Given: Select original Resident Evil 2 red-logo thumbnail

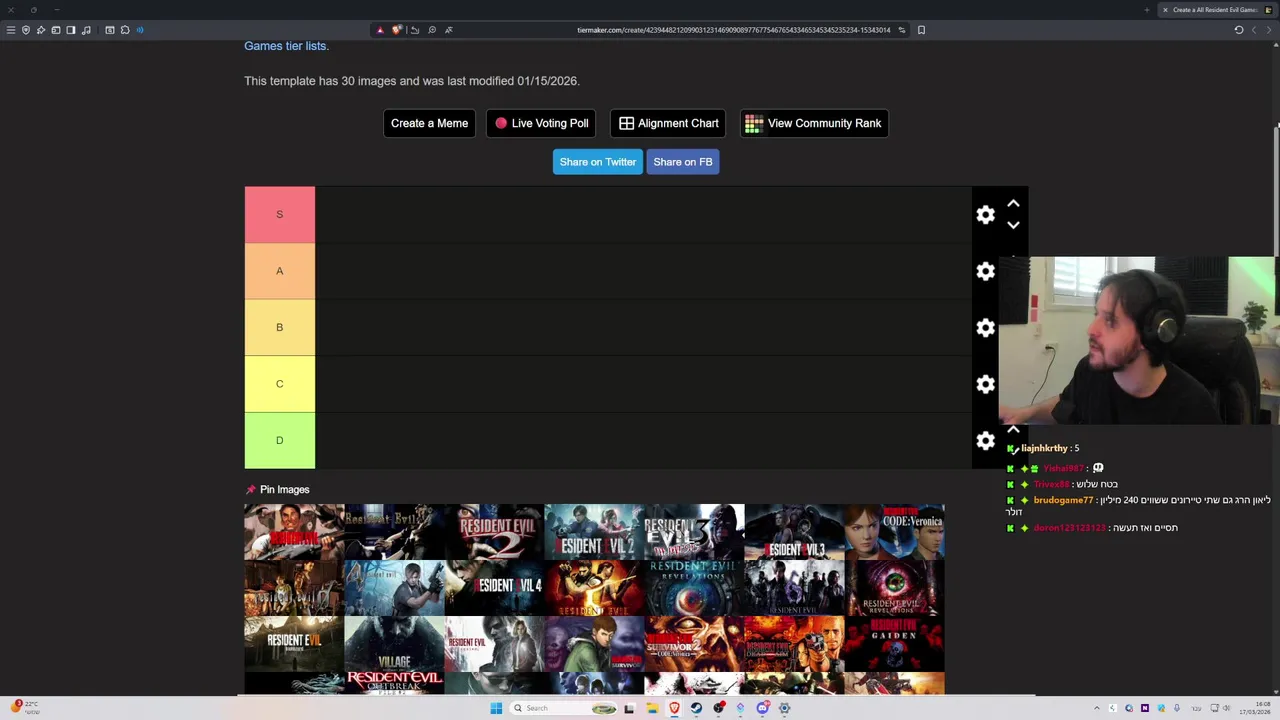Looking at the screenshot, I should (x=494, y=532).
